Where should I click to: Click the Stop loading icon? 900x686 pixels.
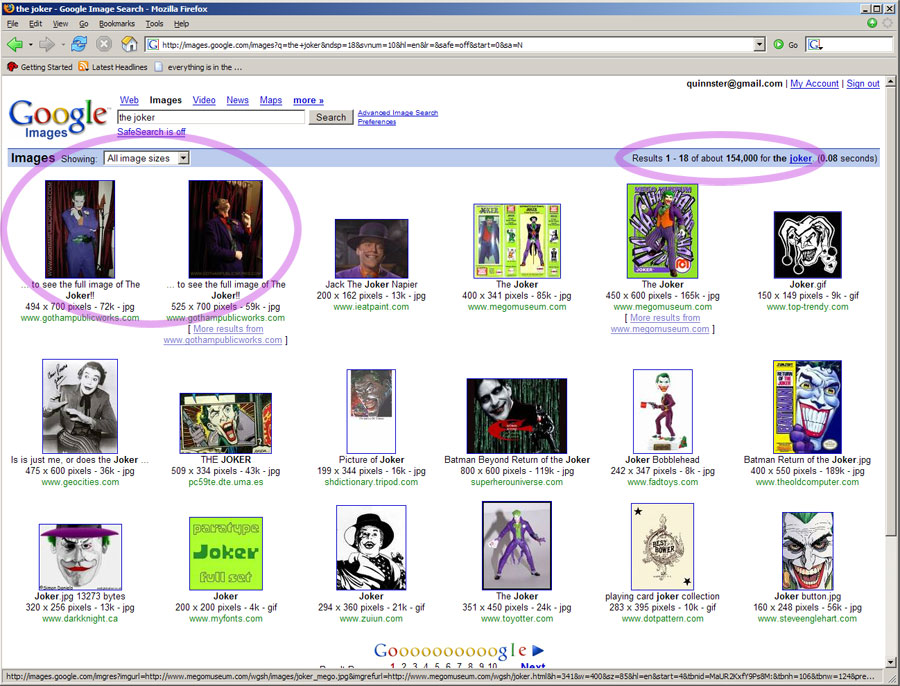104,44
